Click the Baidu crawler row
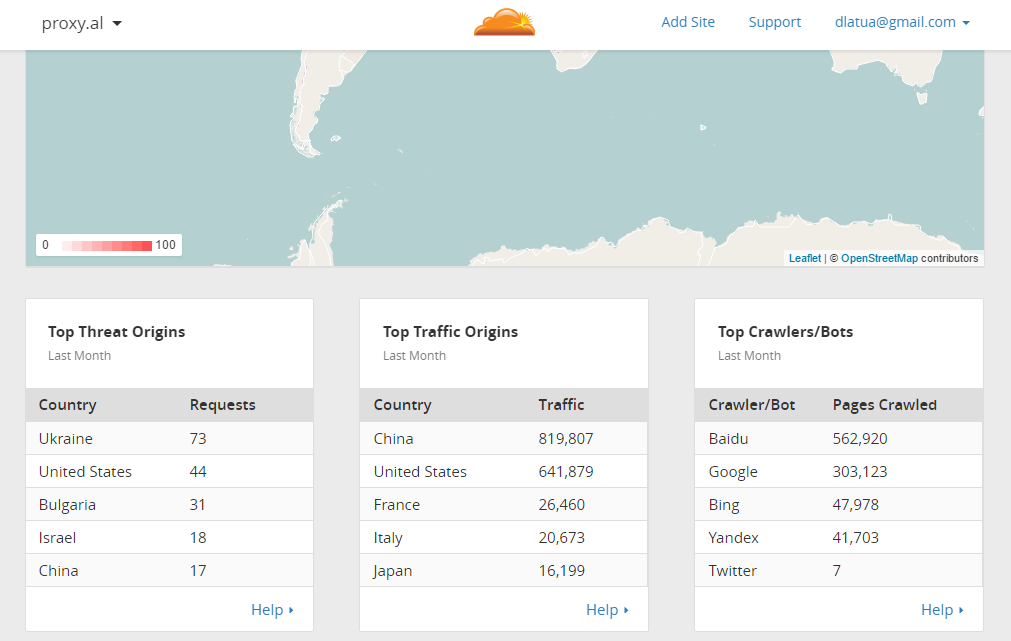Image resolution: width=1011 pixels, height=641 pixels. (838, 438)
